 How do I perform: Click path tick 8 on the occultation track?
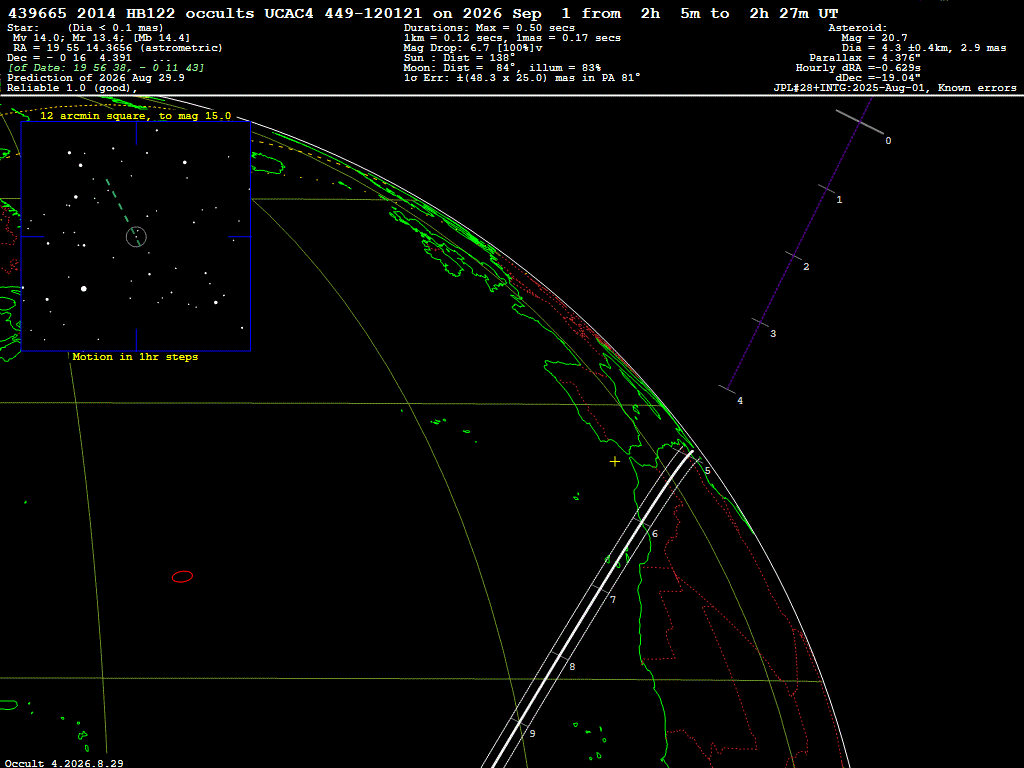(572, 667)
